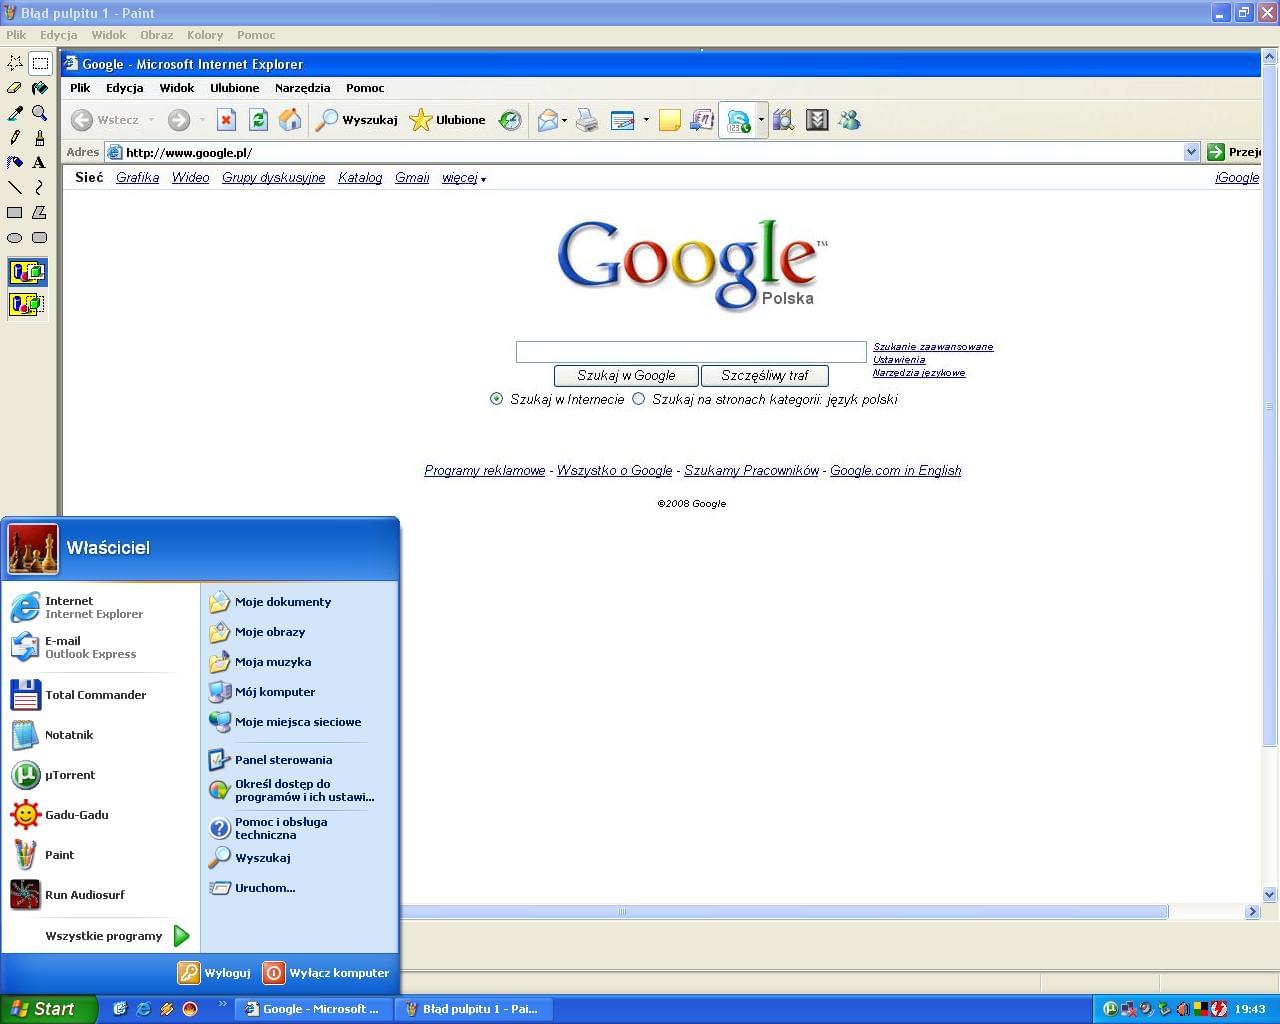The image size is (1280, 1024).
Task: Choose the Eraser tool in Paint toolbox
Action: click(15, 88)
